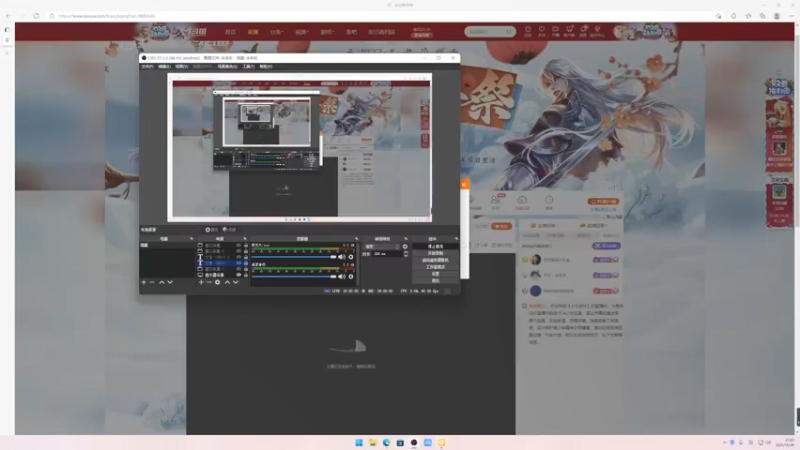The height and width of the screenshot is (450, 800).
Task: Open Desktop Audio channel gear settings
Action: 351,277
